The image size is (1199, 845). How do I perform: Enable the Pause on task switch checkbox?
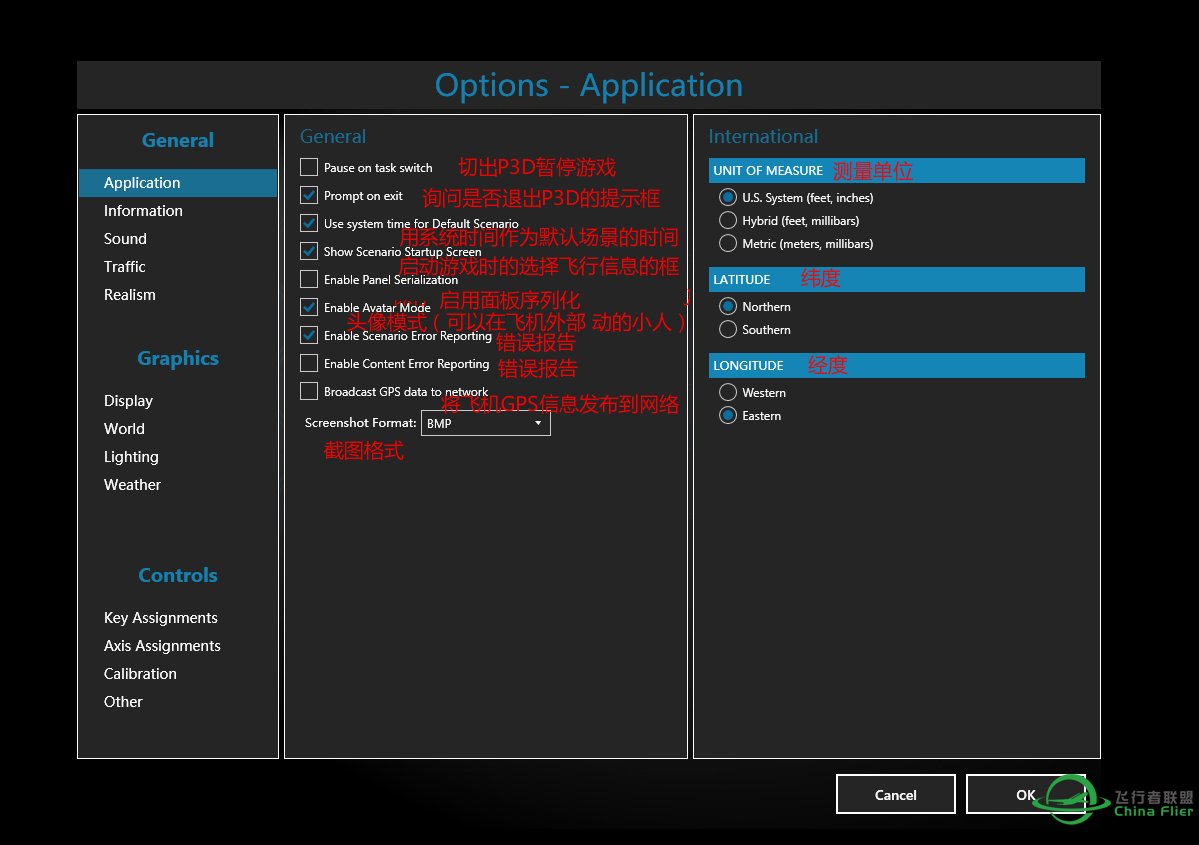309,167
